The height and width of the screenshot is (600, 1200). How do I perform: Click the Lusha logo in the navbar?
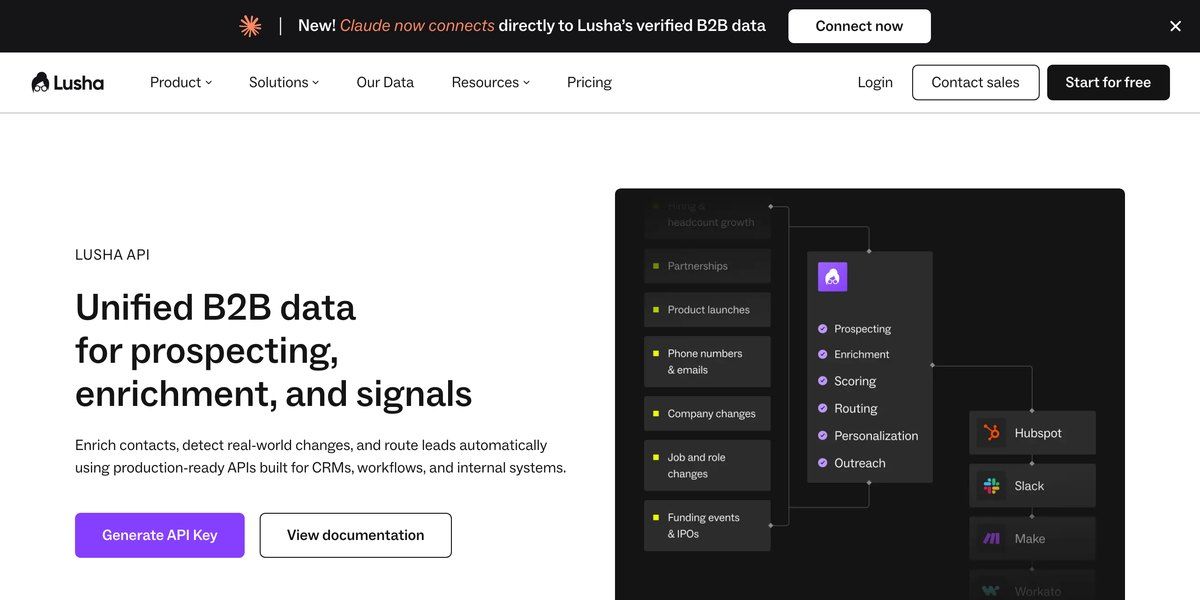[67, 82]
